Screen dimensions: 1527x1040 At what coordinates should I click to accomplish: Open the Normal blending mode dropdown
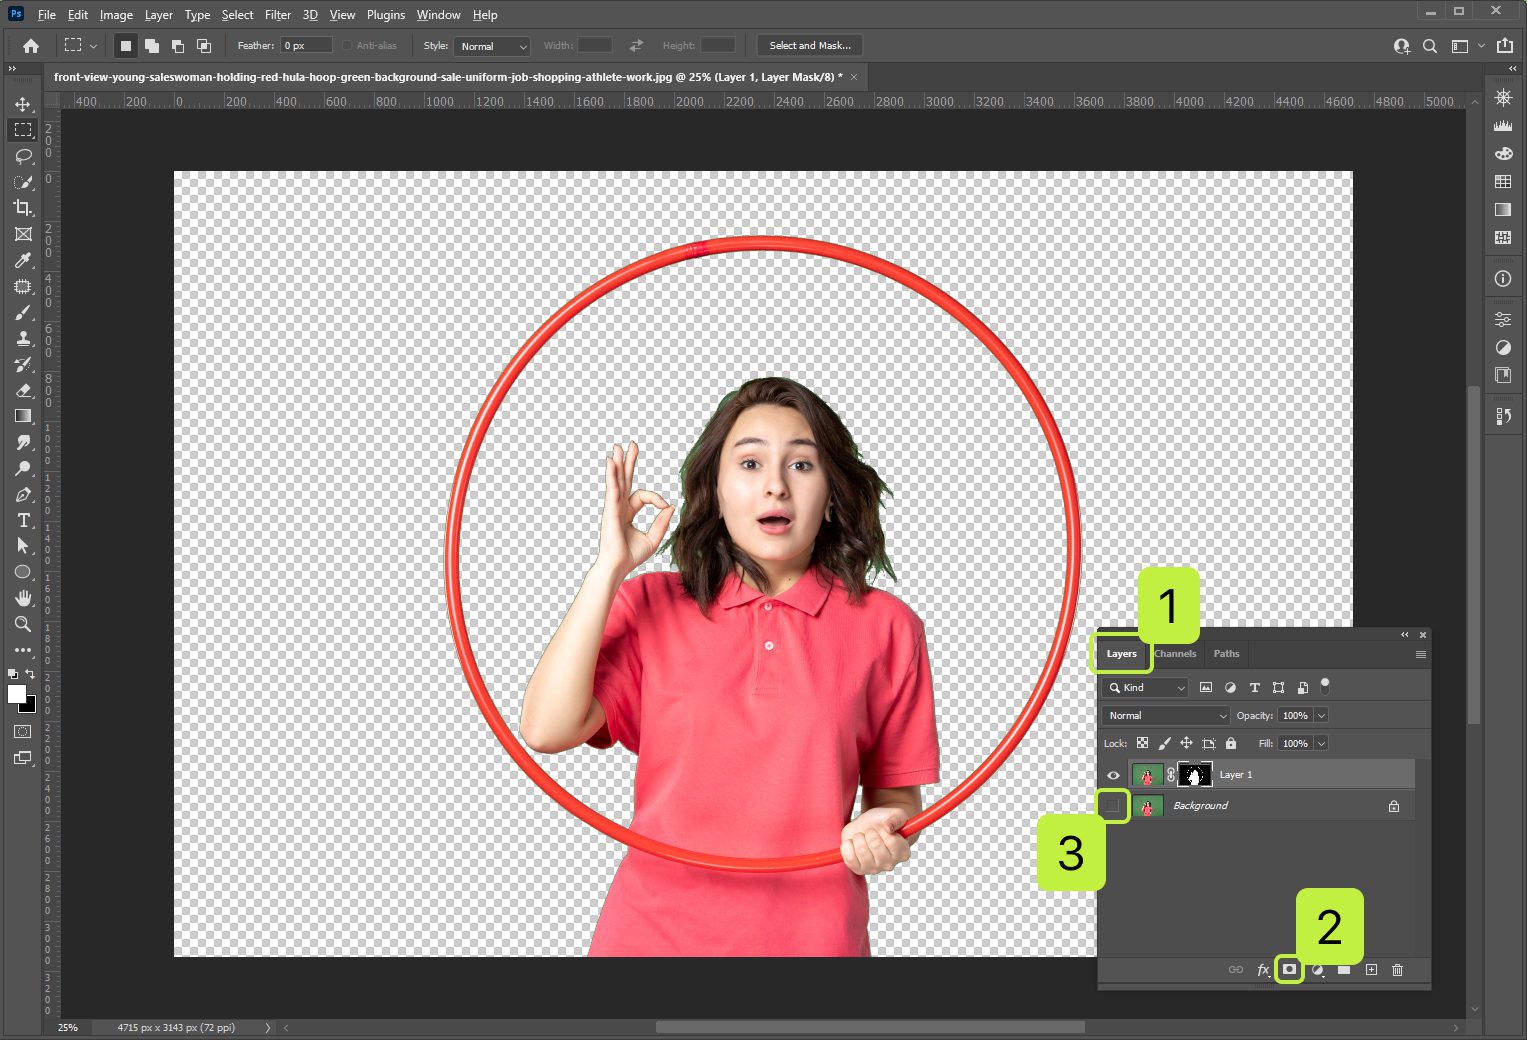coord(1166,716)
